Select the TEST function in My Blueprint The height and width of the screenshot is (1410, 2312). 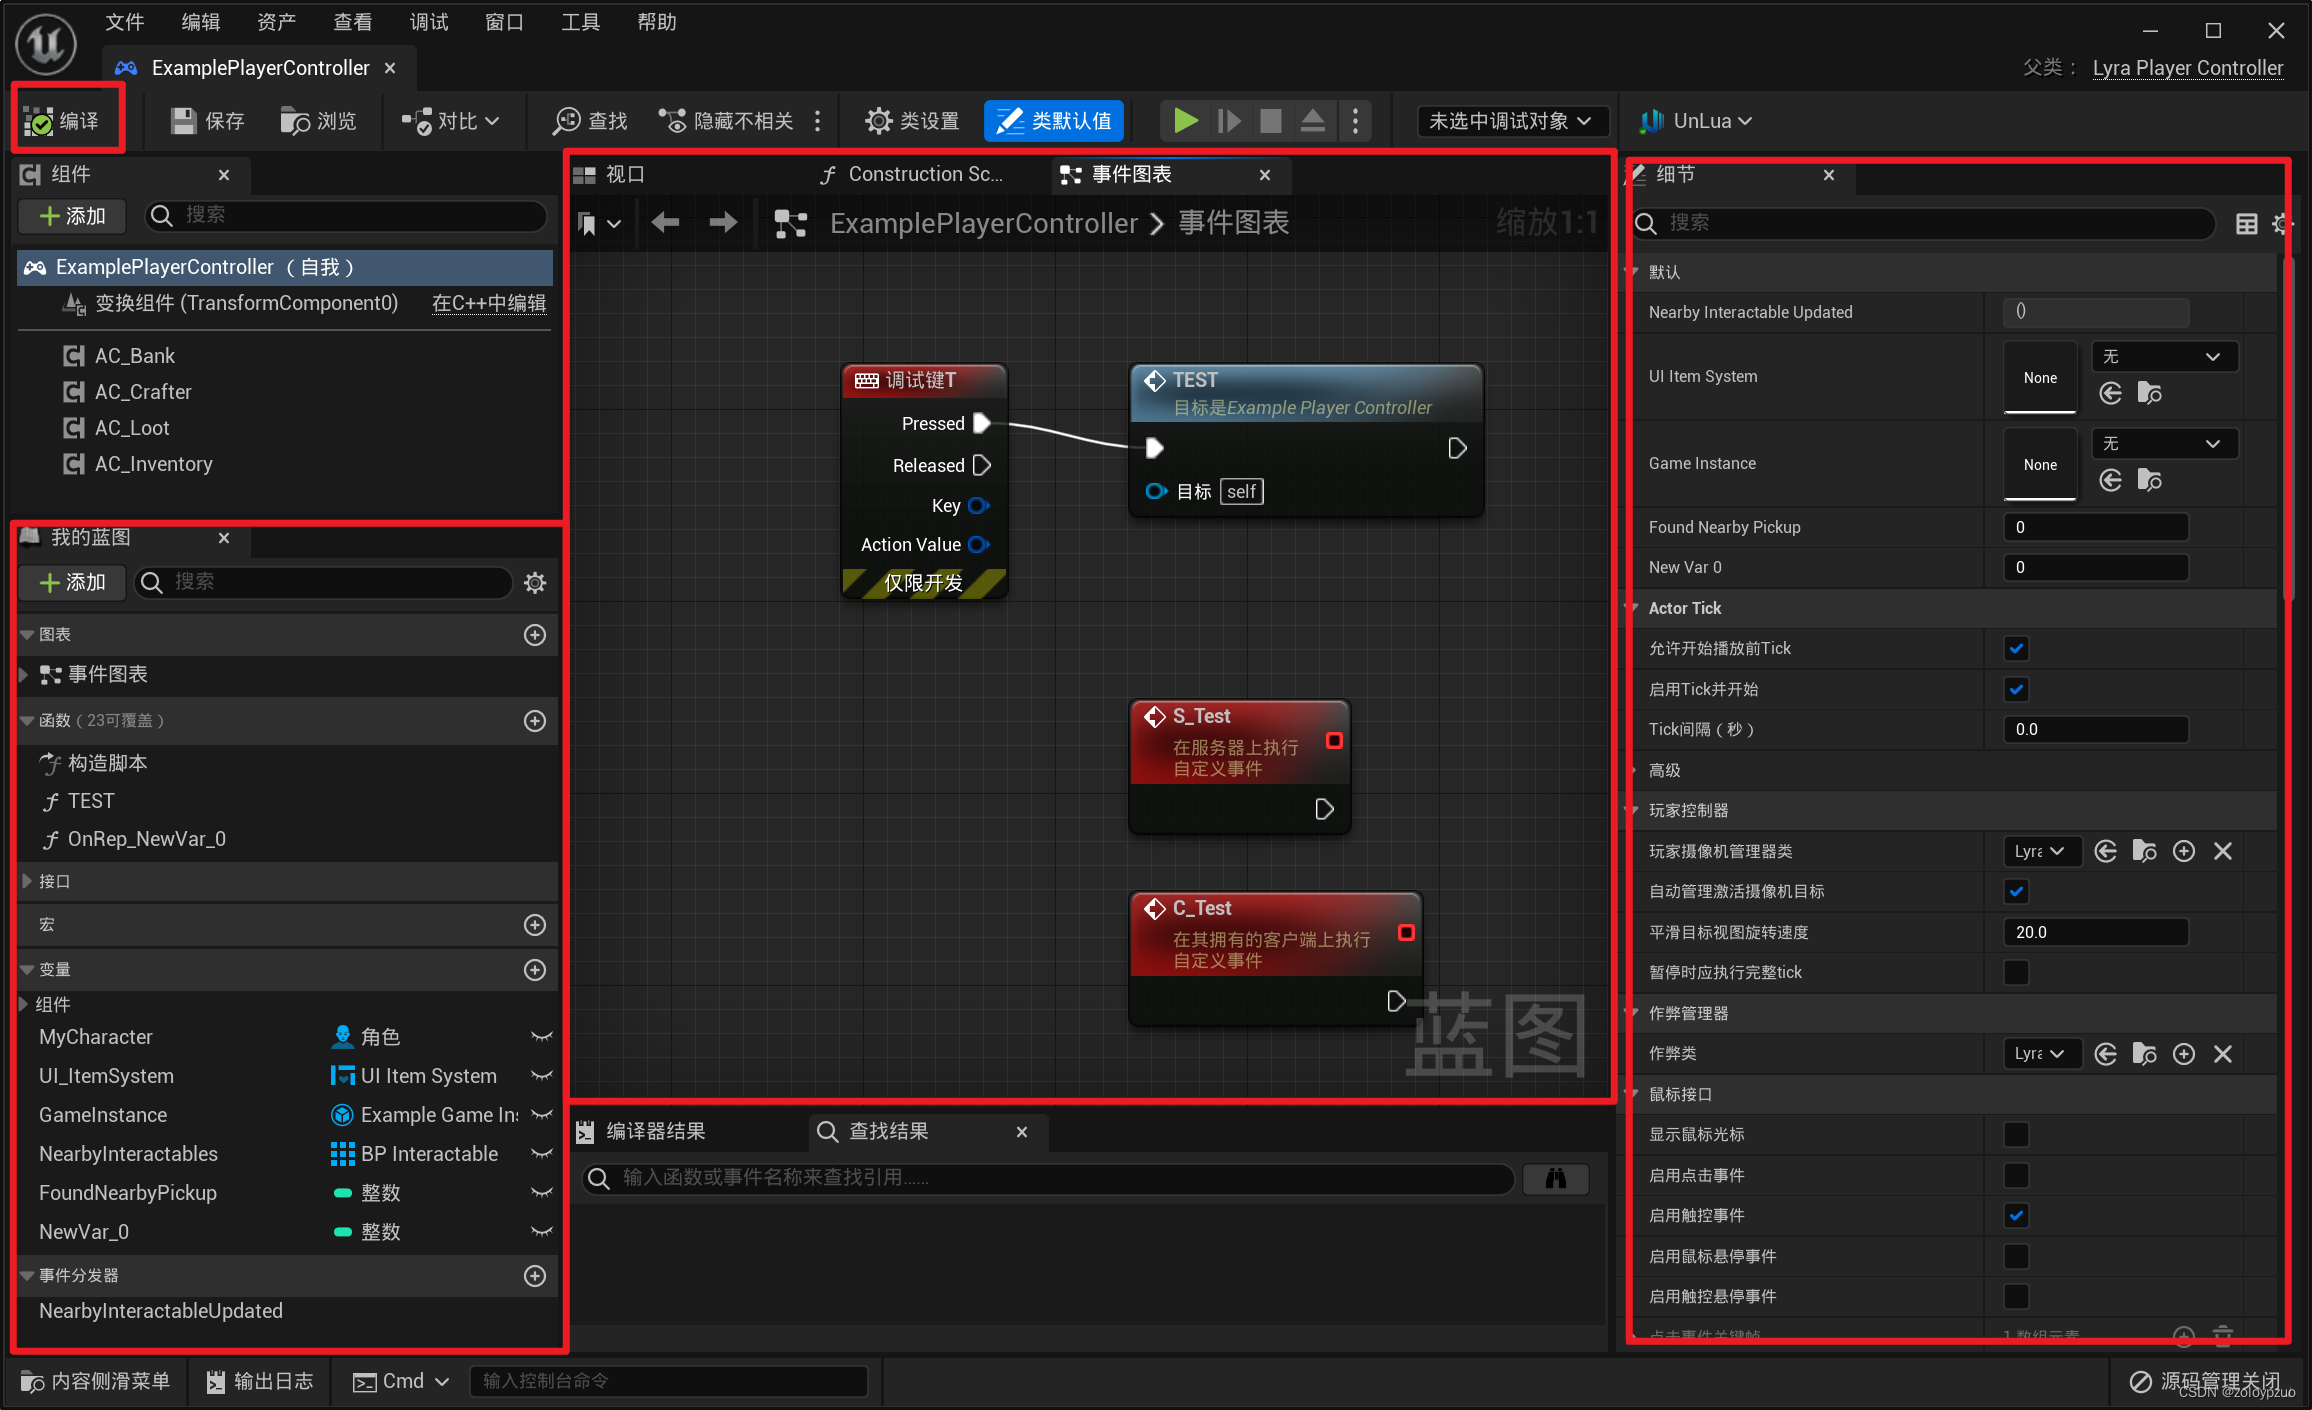[91, 801]
